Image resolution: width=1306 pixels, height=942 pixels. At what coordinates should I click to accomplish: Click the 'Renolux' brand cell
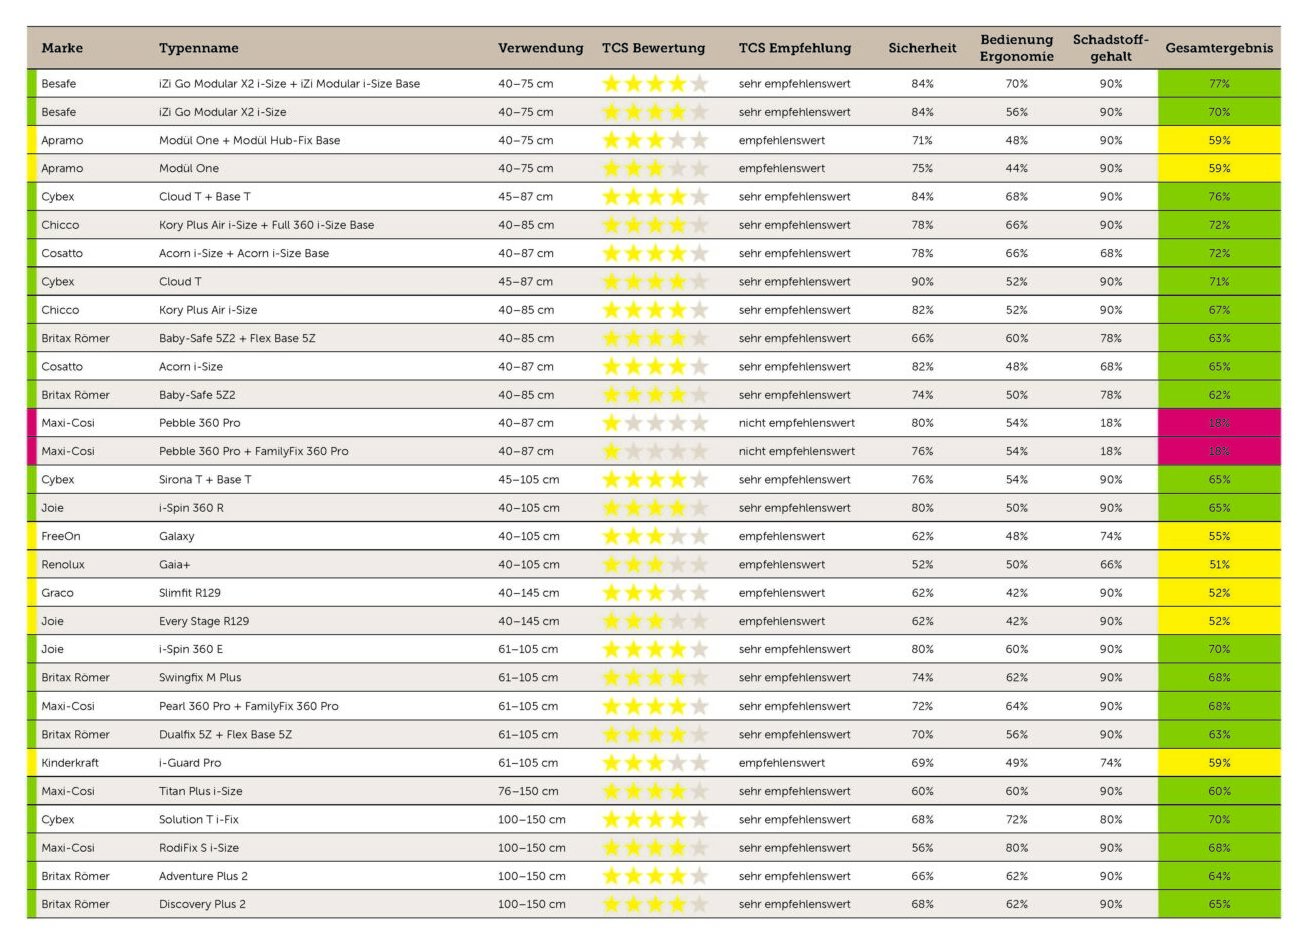(x=63, y=565)
